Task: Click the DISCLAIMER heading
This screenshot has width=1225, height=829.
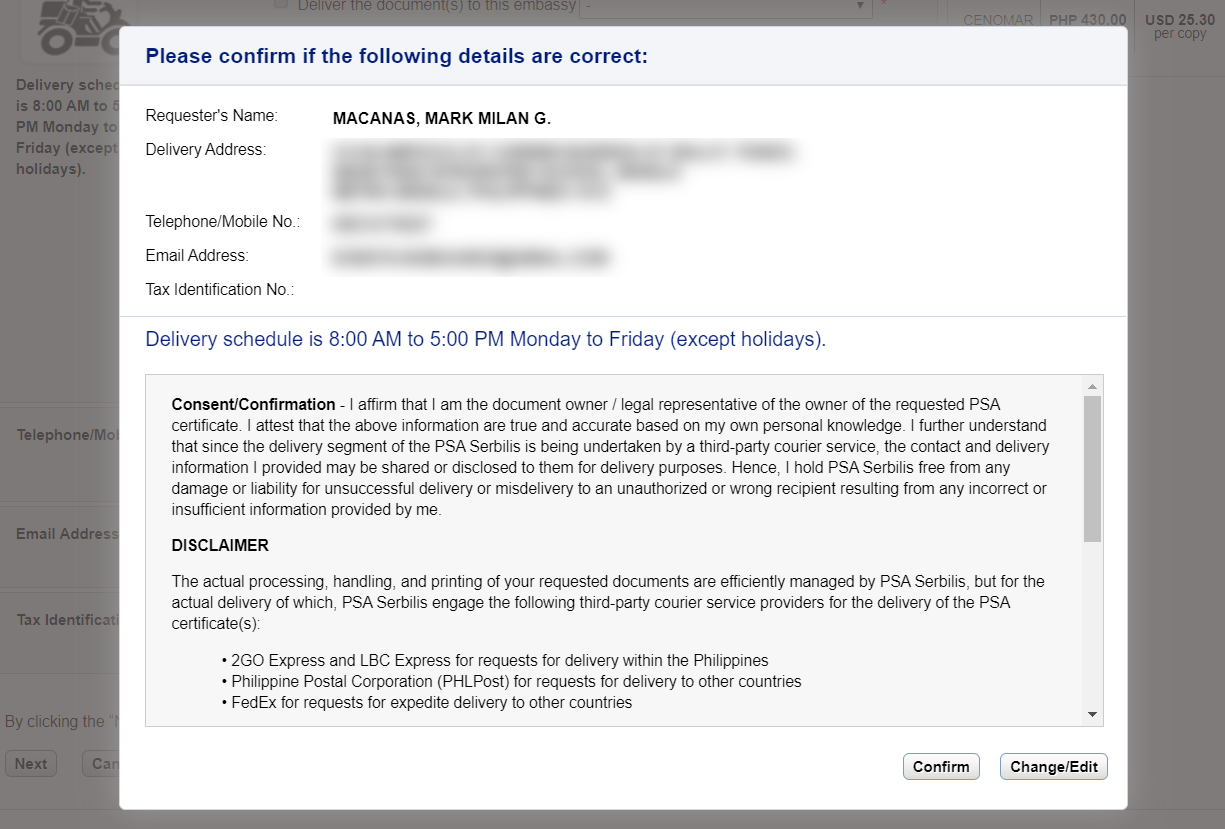Action: (x=220, y=546)
